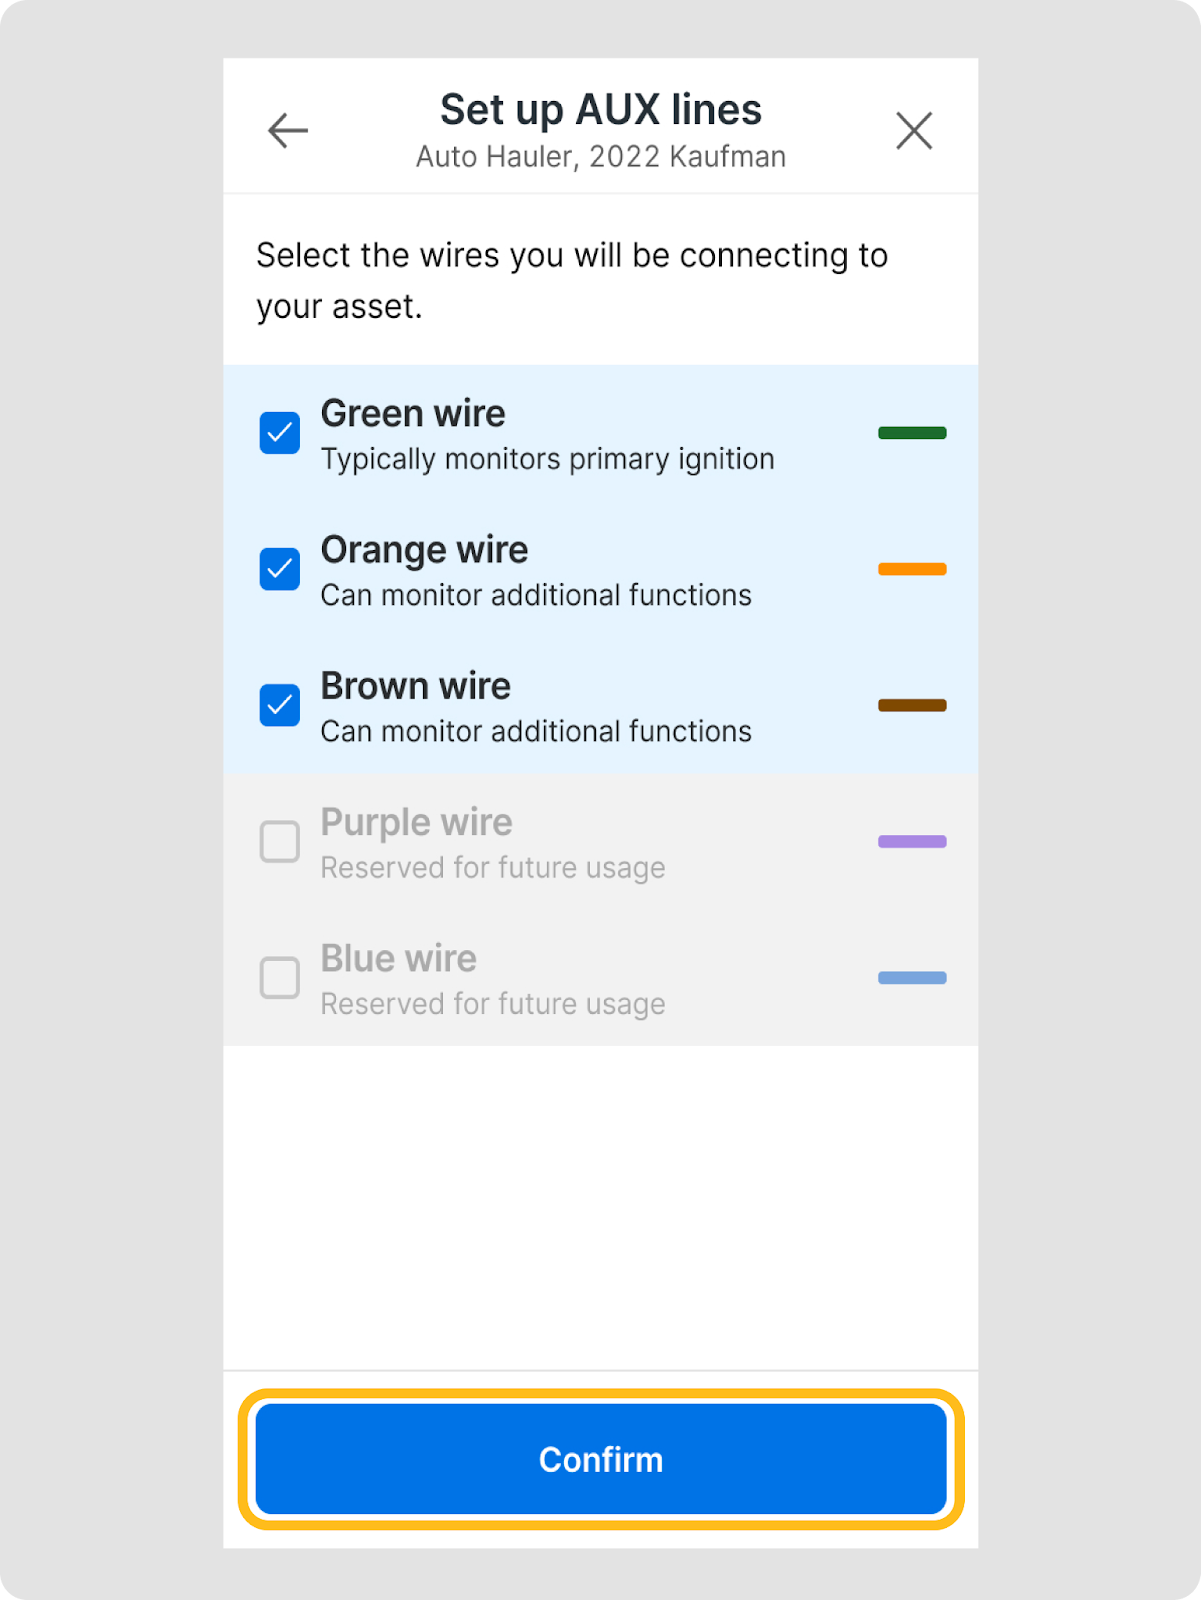Click the purple wire color indicator
1201x1600 pixels.
click(x=912, y=842)
